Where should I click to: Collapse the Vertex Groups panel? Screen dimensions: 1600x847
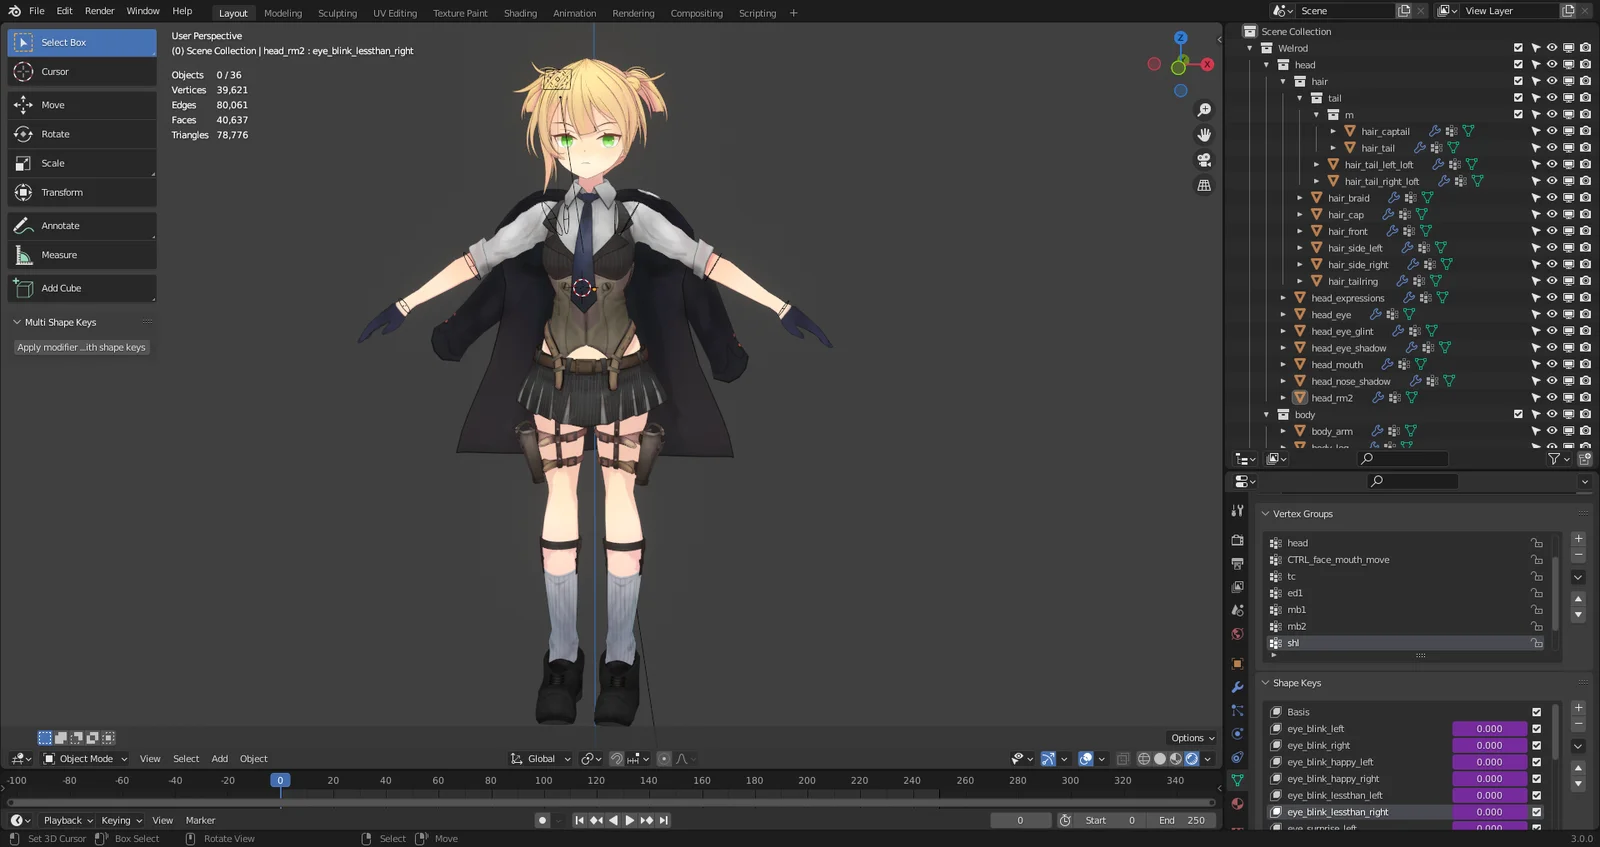(1265, 514)
